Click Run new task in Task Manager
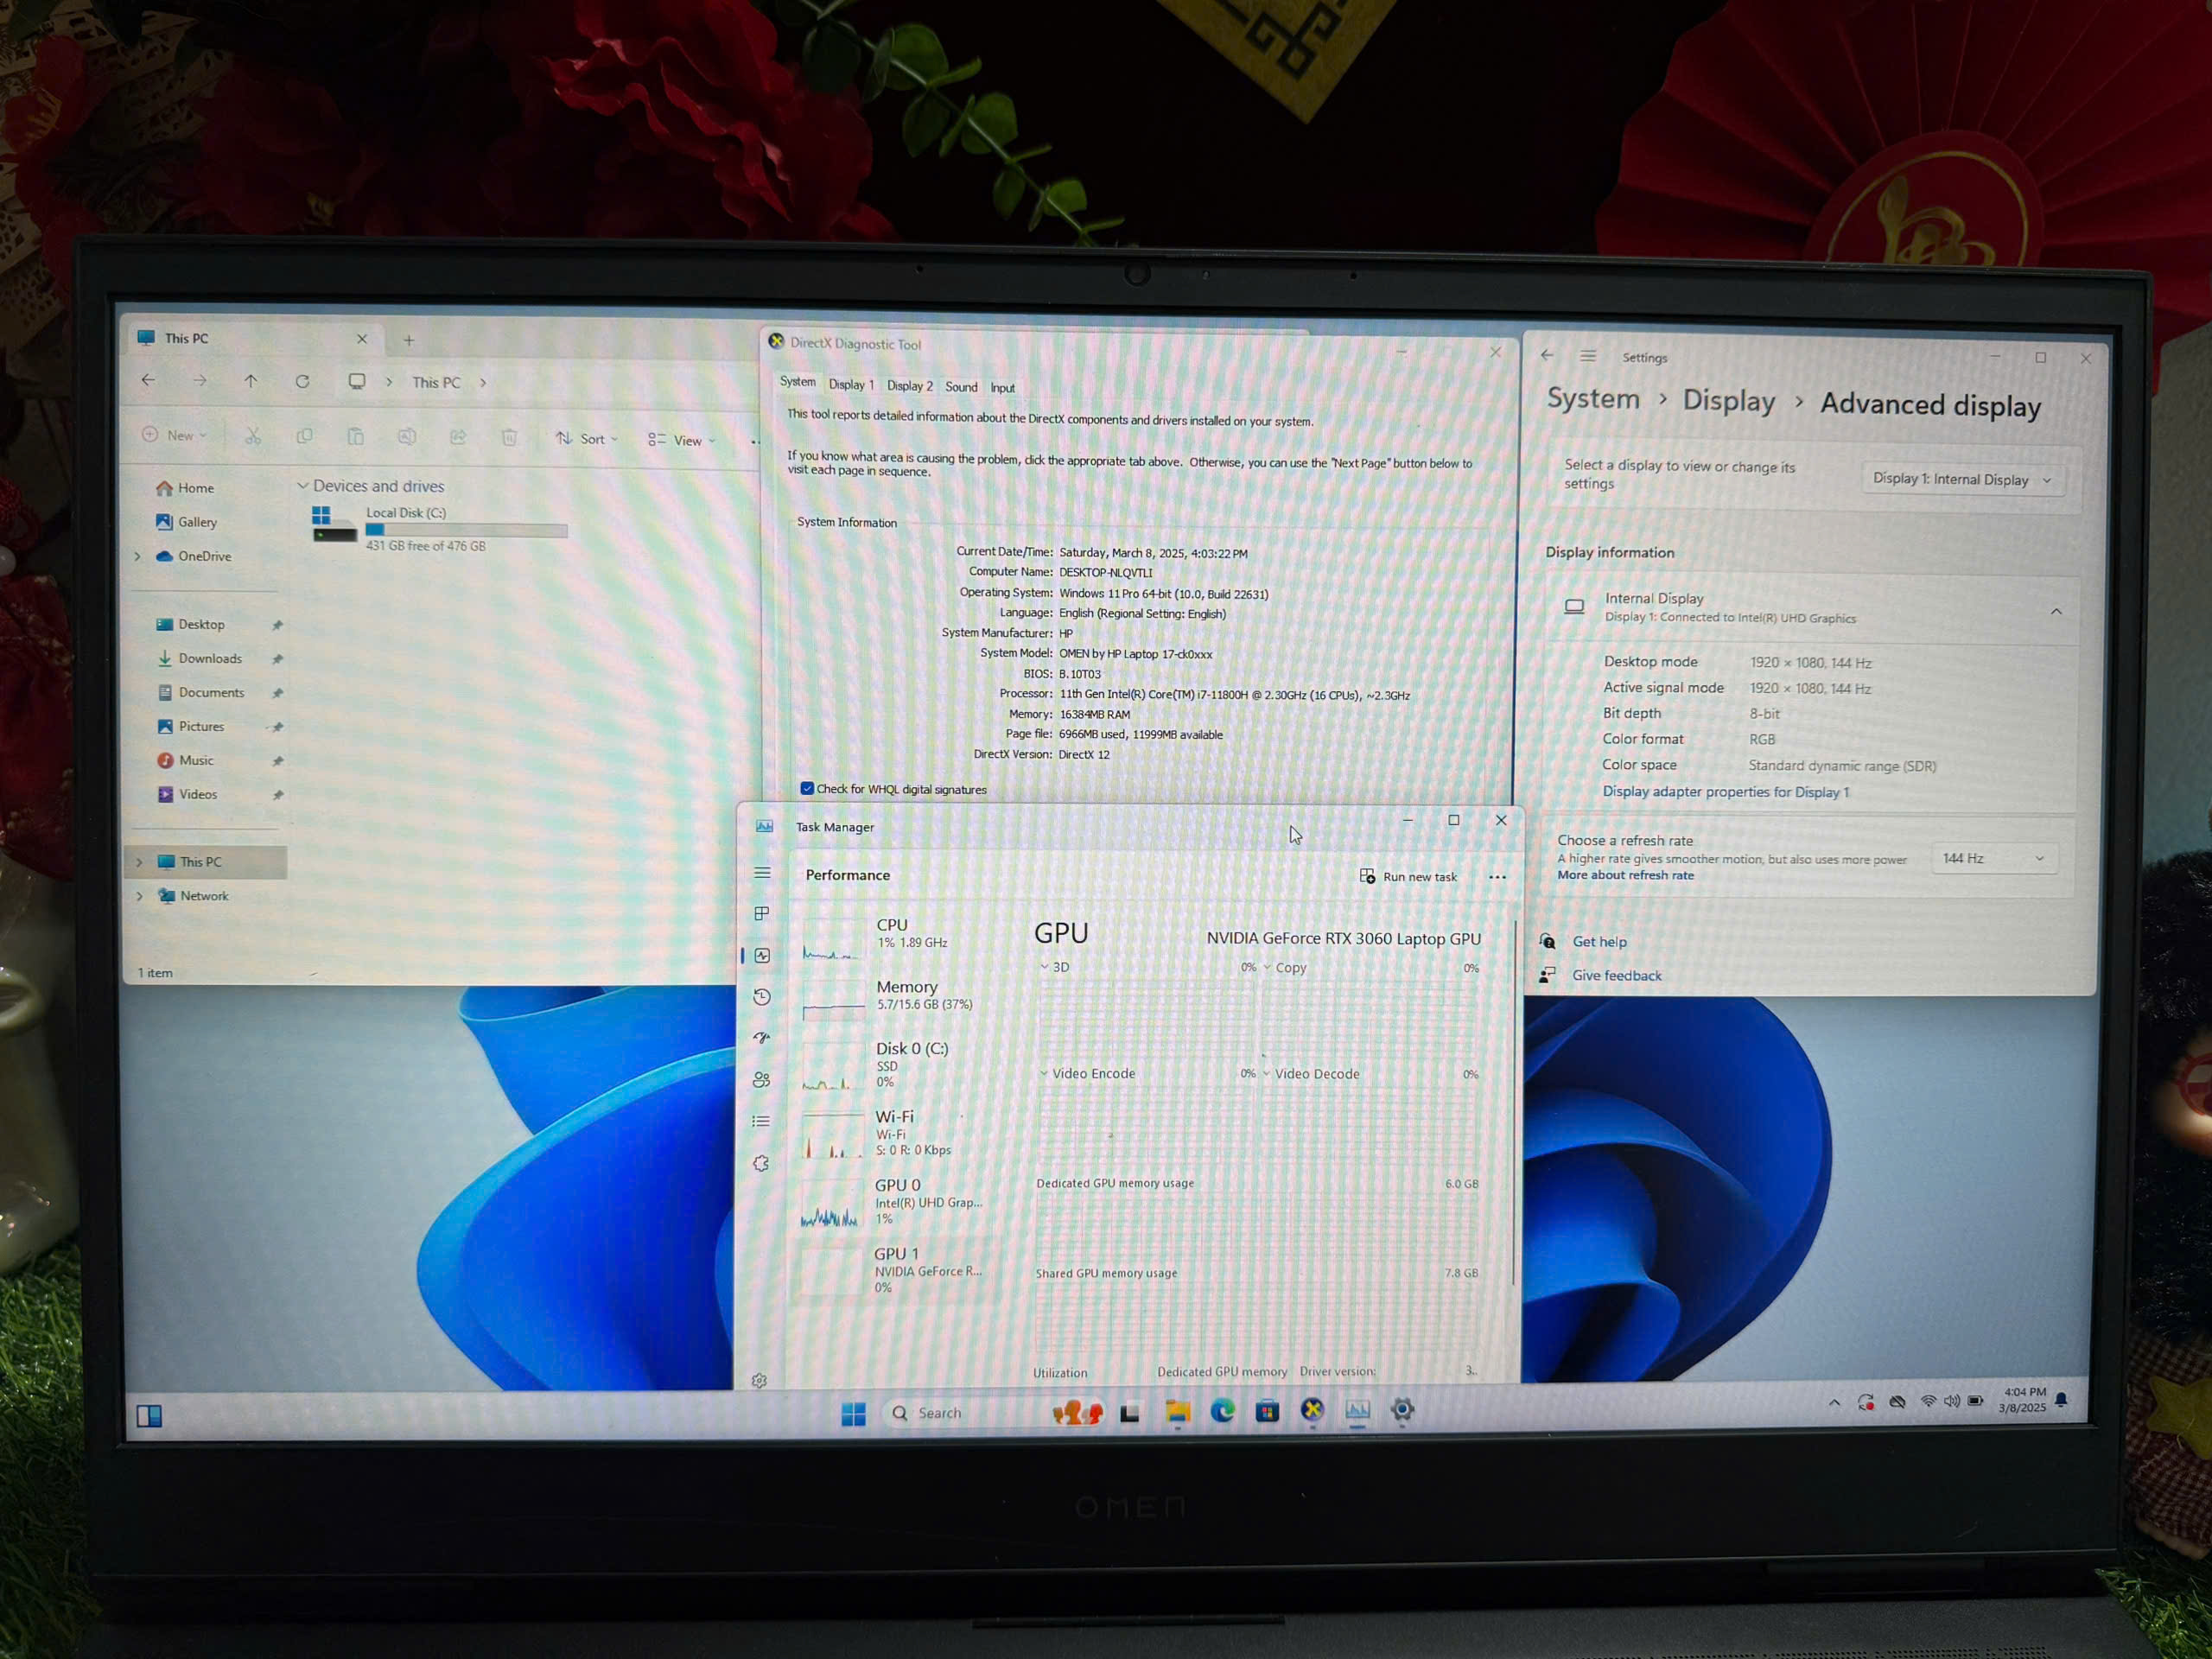The image size is (2212, 1659). [x=1408, y=876]
